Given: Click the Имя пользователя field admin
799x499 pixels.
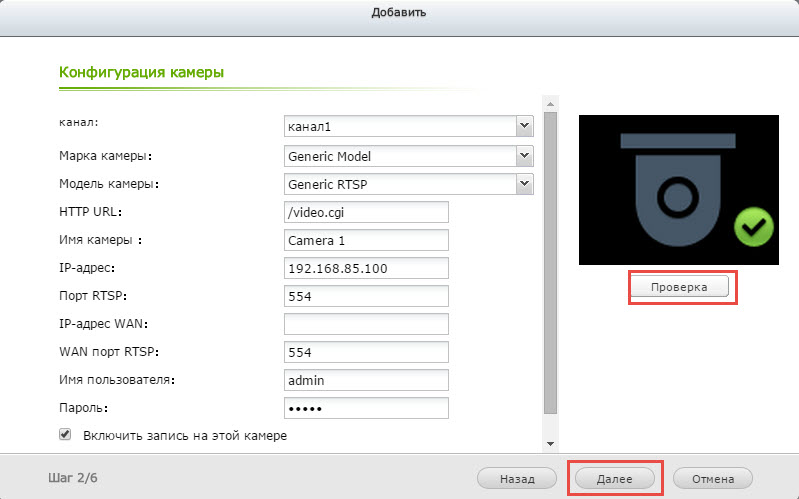Looking at the screenshot, I should click(x=366, y=380).
